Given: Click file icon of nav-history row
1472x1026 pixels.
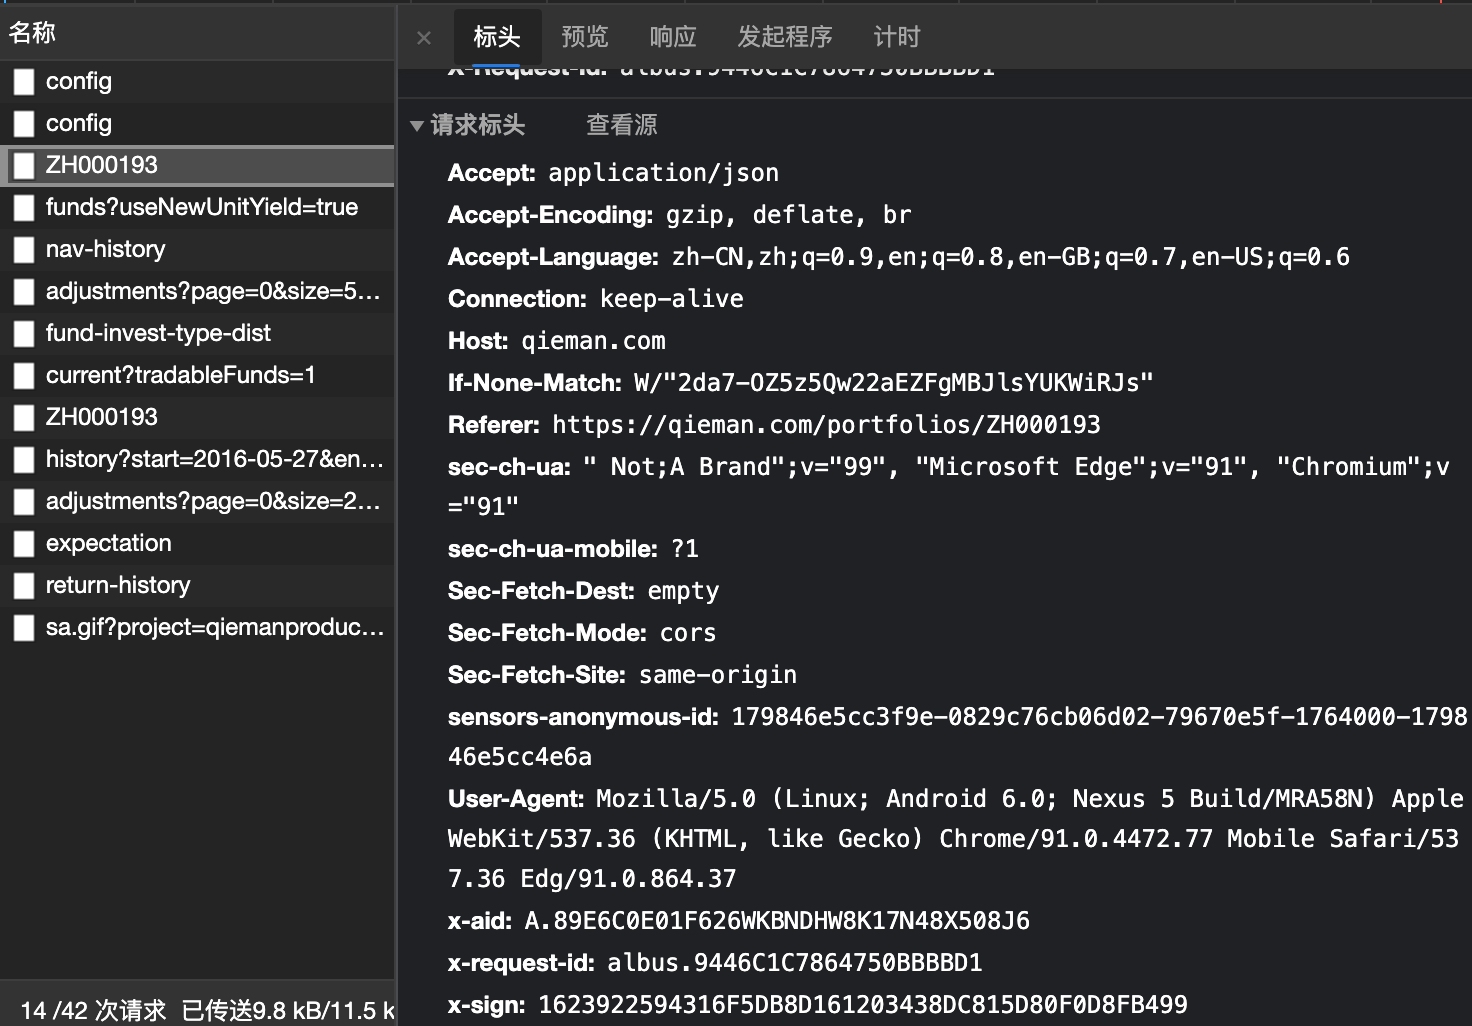Looking at the screenshot, I should tap(24, 249).
